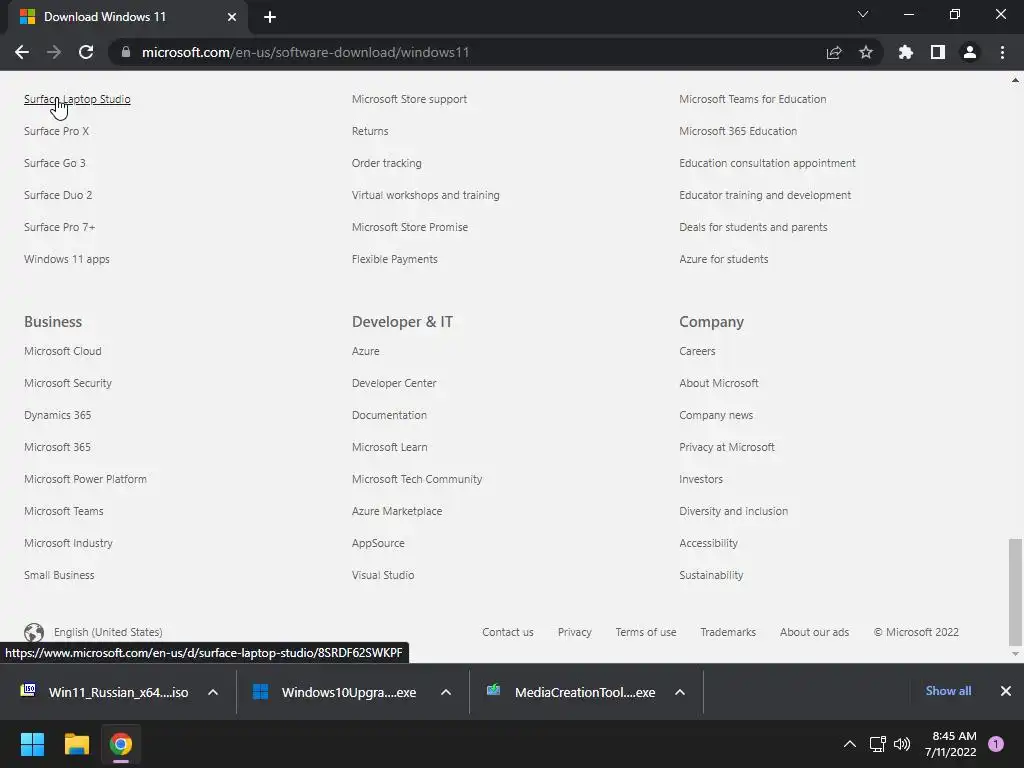
Task: Click the padlock site info icon
Action: 126,52
